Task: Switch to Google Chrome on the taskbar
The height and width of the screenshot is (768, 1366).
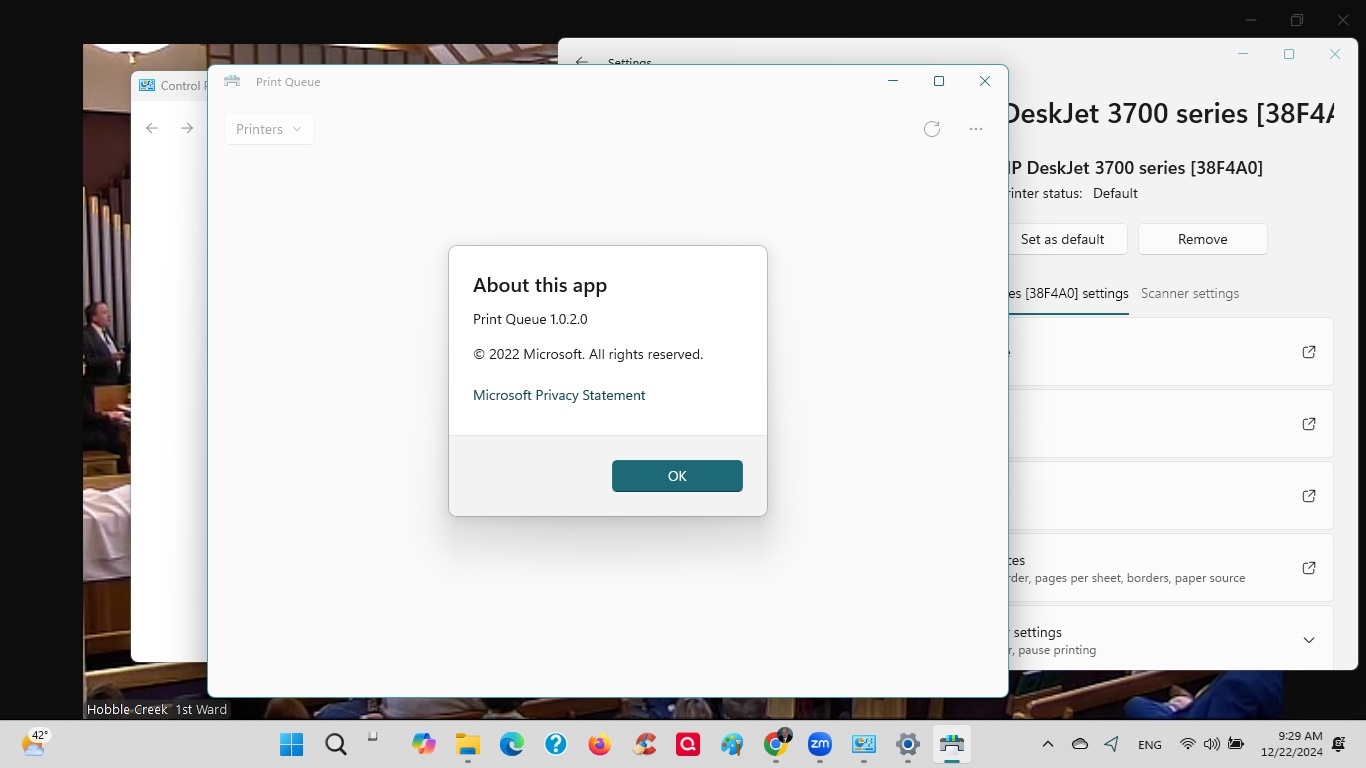Action: (776, 744)
